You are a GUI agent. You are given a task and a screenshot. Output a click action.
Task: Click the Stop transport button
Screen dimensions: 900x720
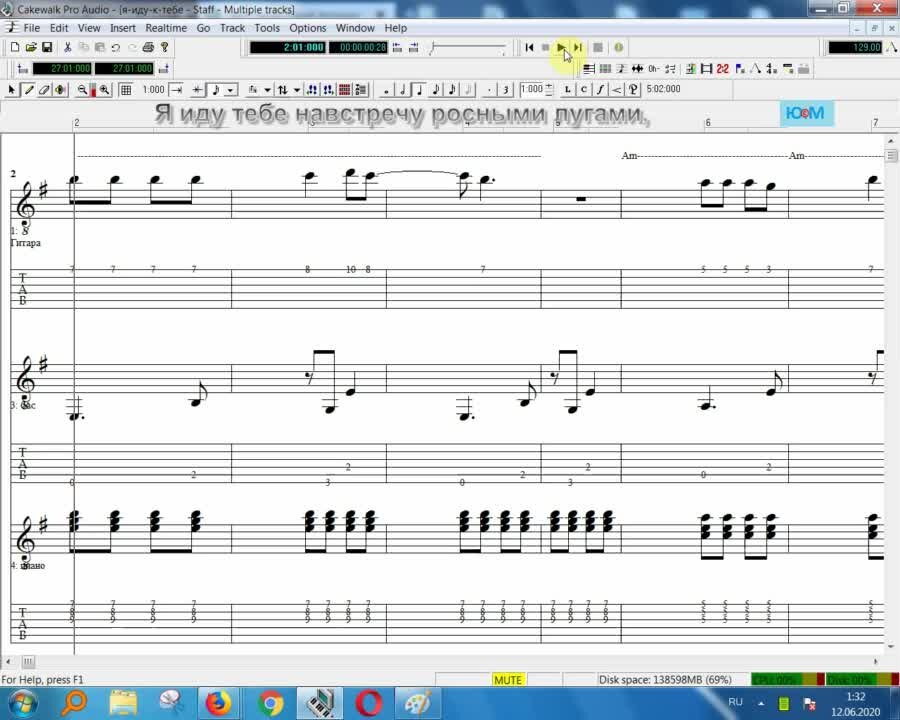pos(545,48)
